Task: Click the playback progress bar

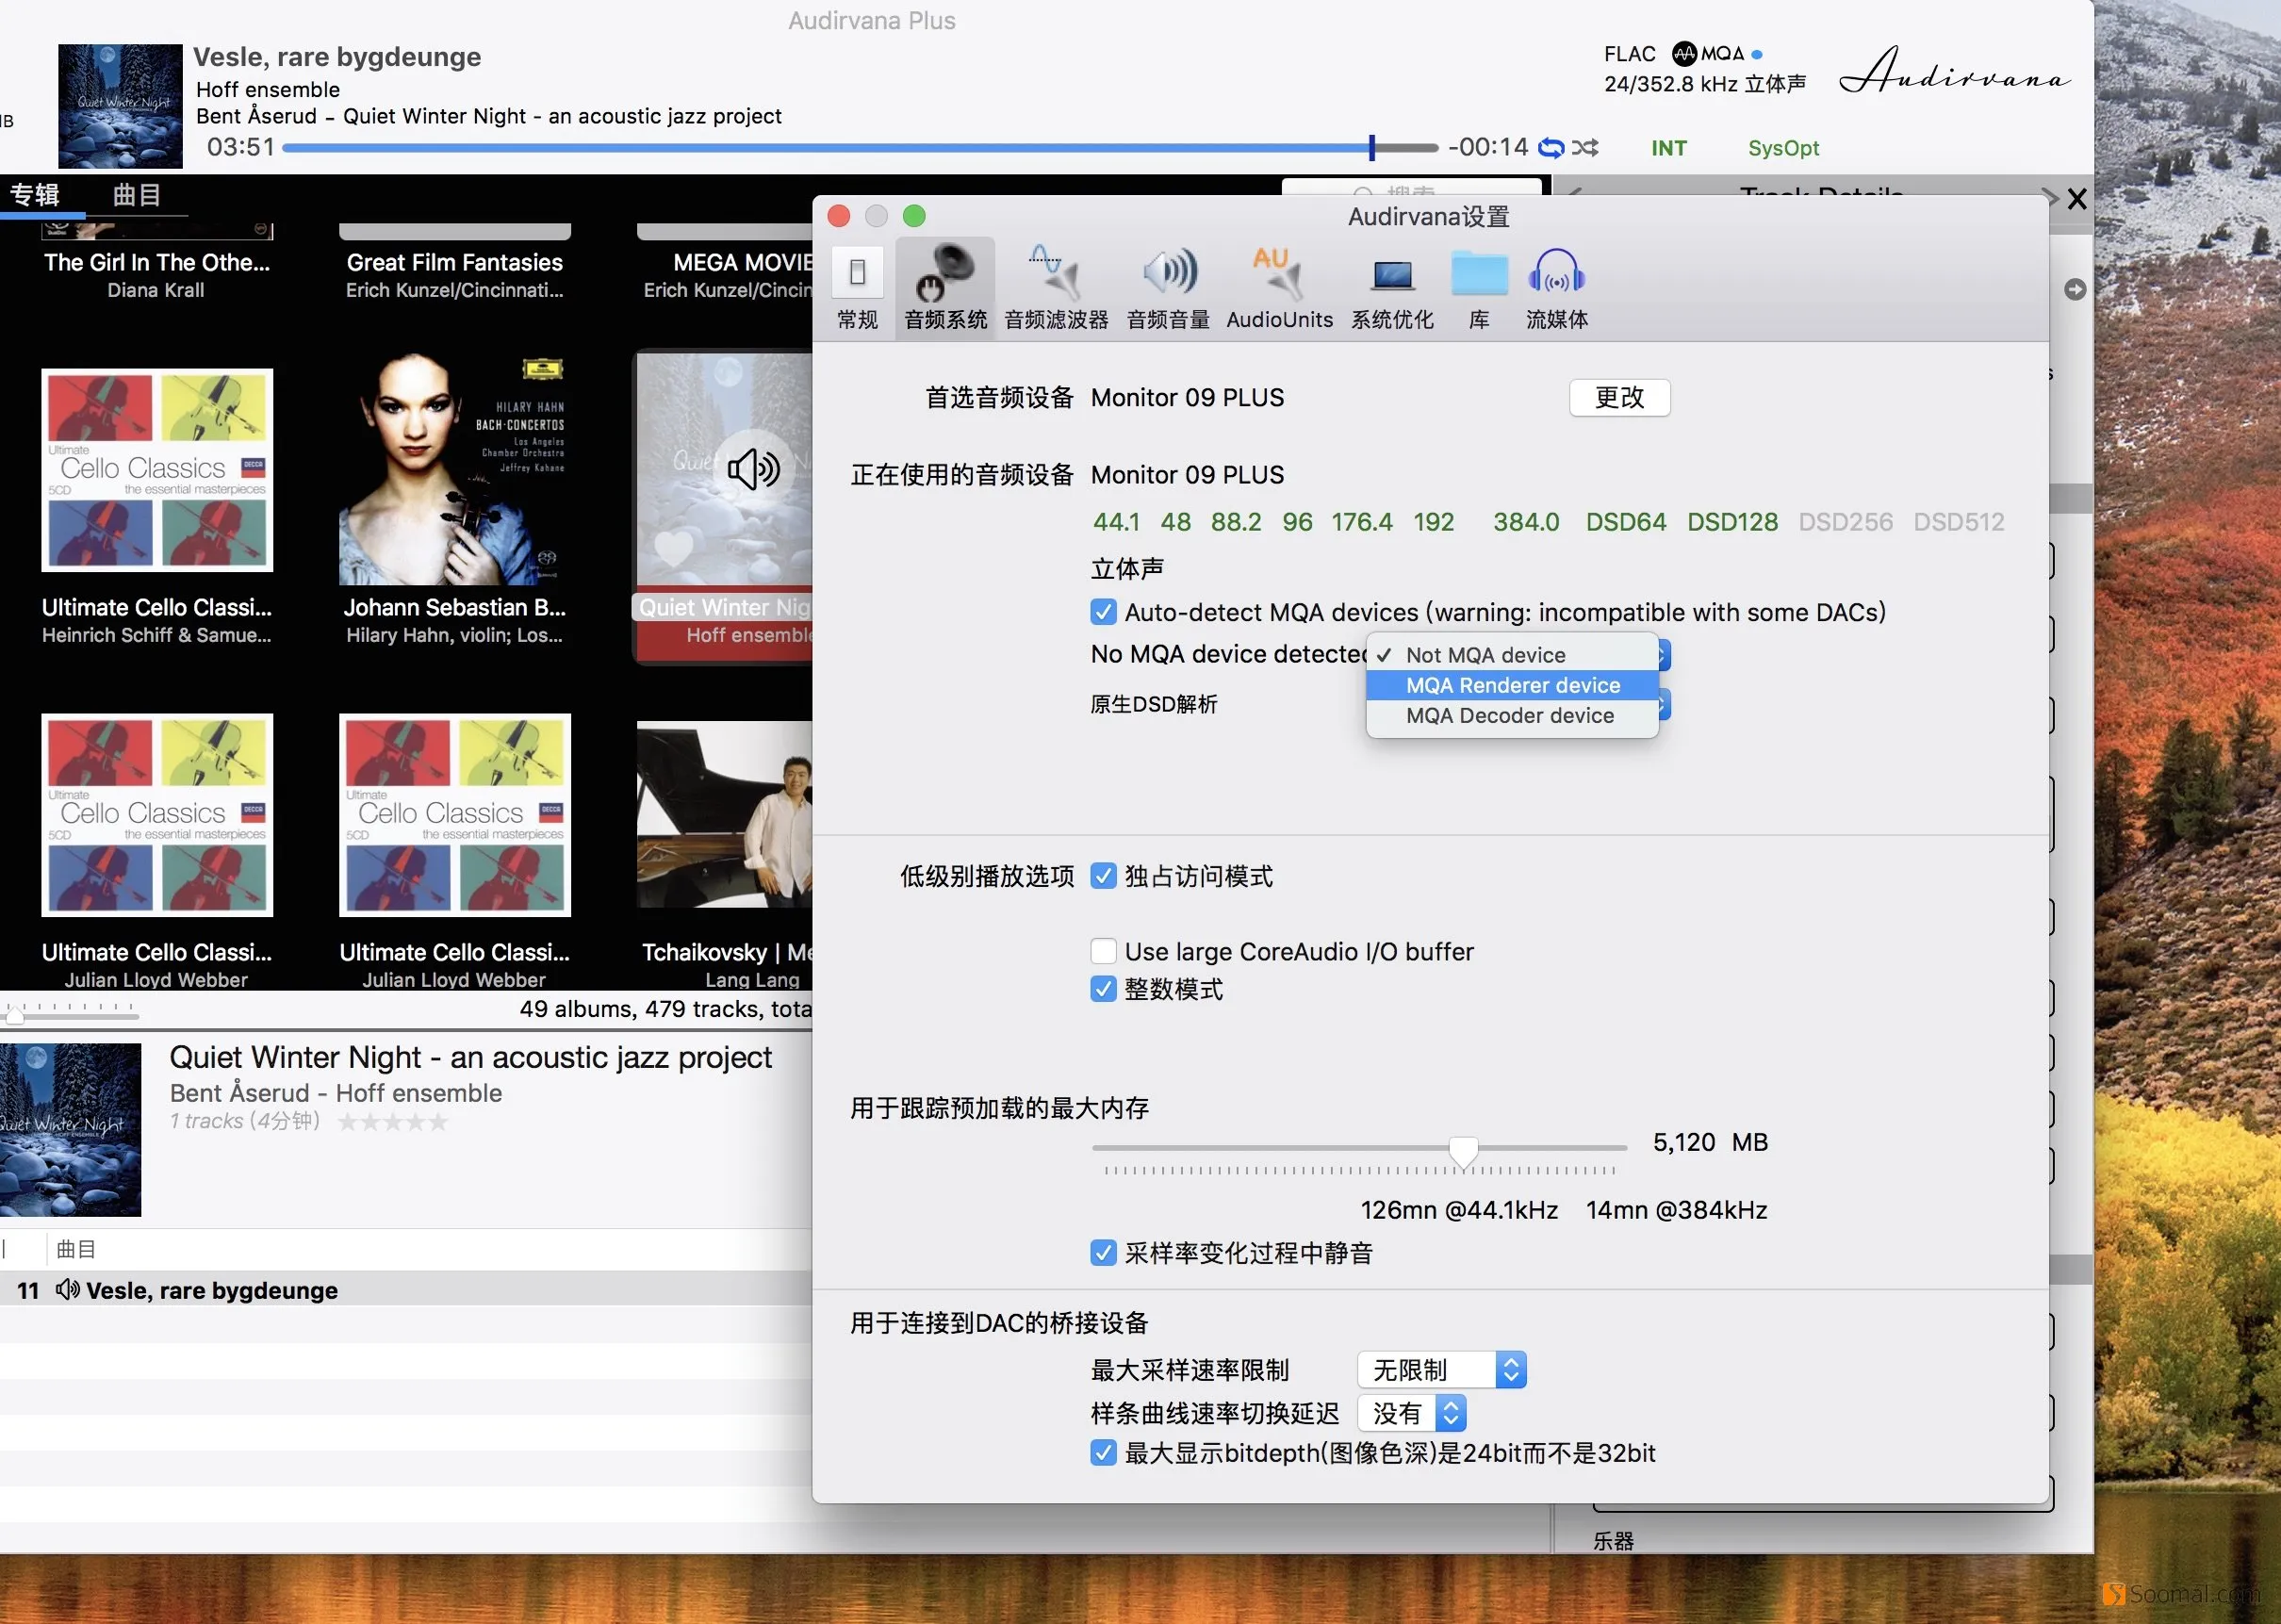Action: 860,148
